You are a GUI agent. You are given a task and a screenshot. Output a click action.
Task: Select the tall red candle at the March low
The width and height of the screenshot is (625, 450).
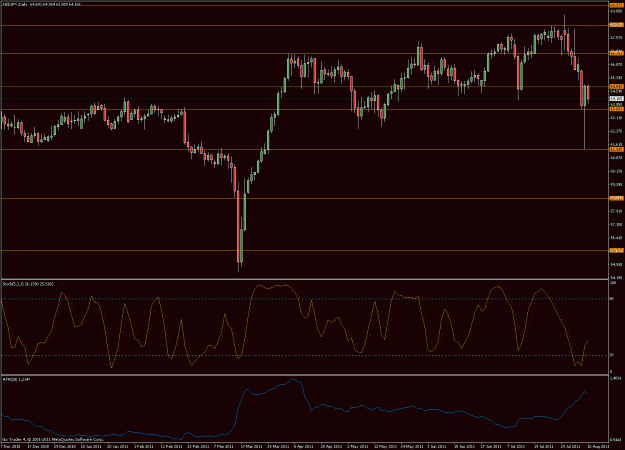238,226
